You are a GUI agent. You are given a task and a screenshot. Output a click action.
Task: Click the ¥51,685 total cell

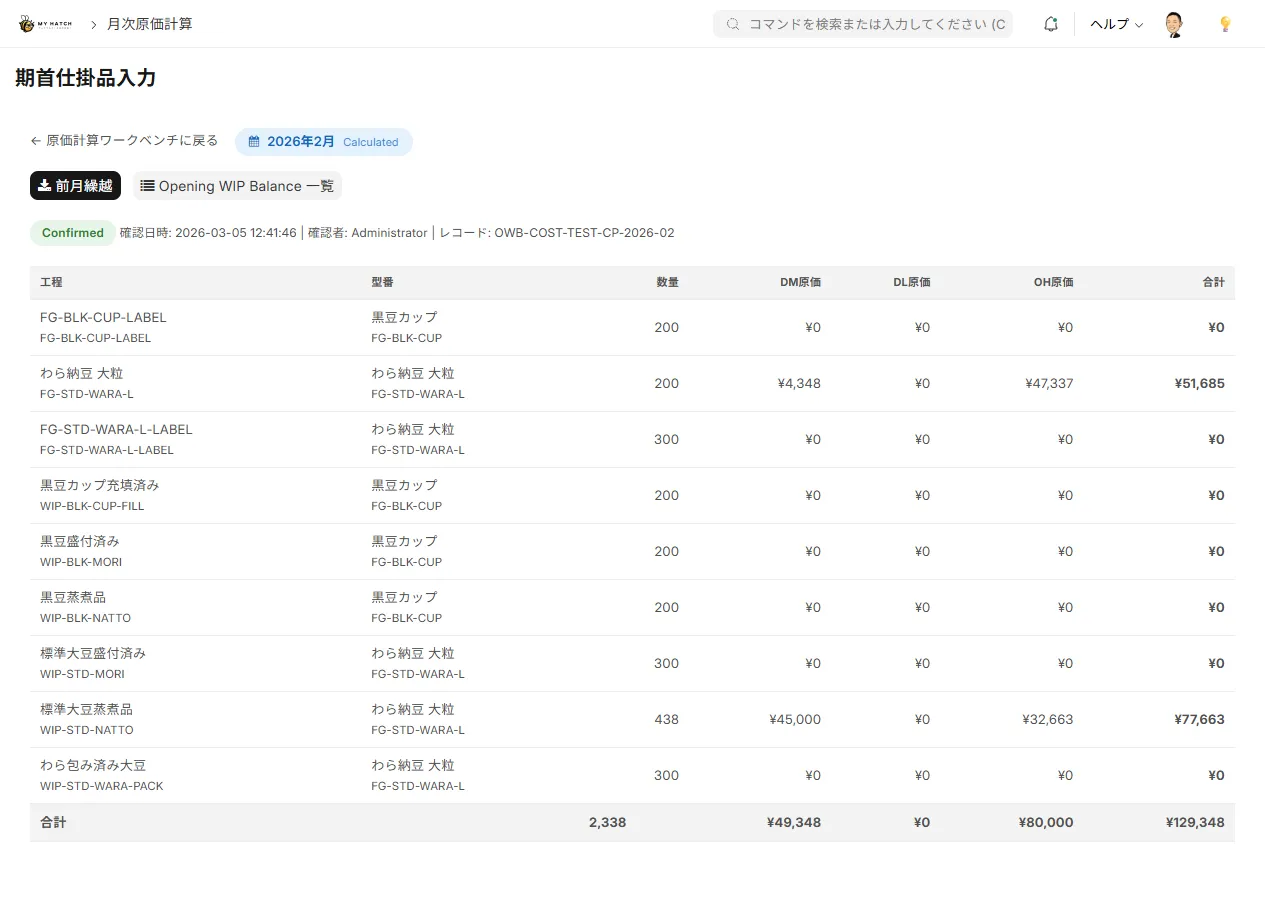[1196, 383]
